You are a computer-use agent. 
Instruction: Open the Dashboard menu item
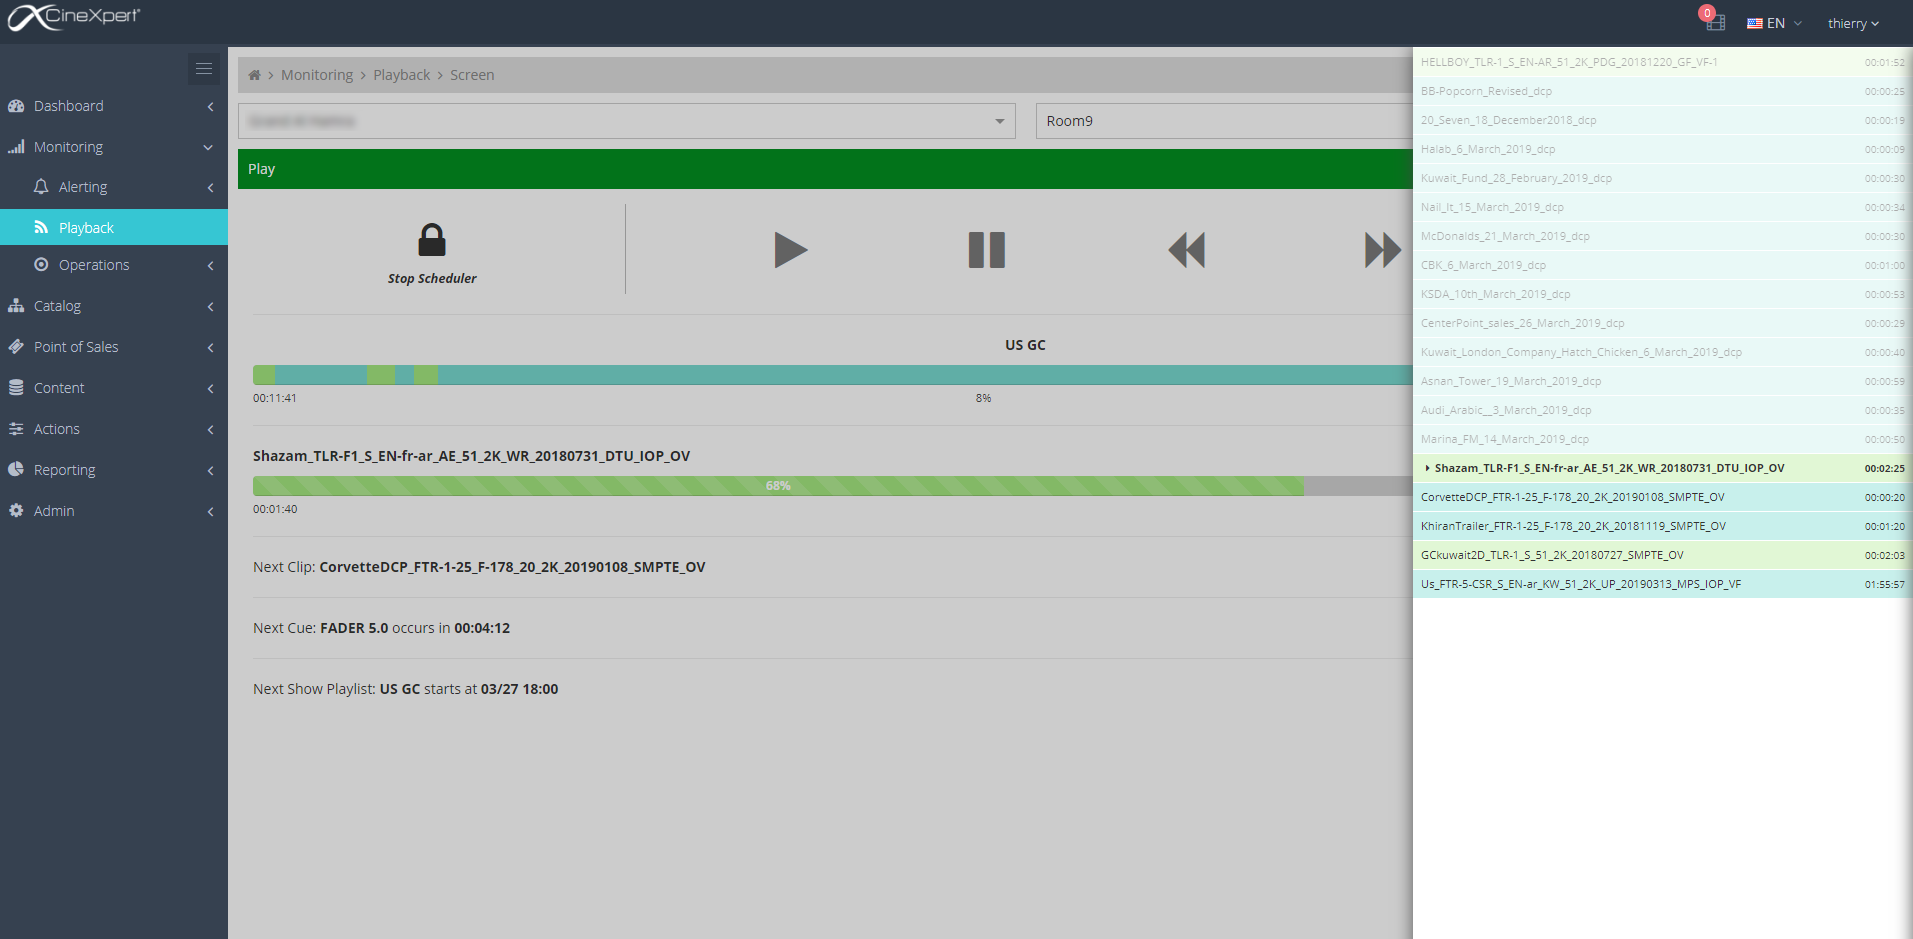click(x=114, y=106)
